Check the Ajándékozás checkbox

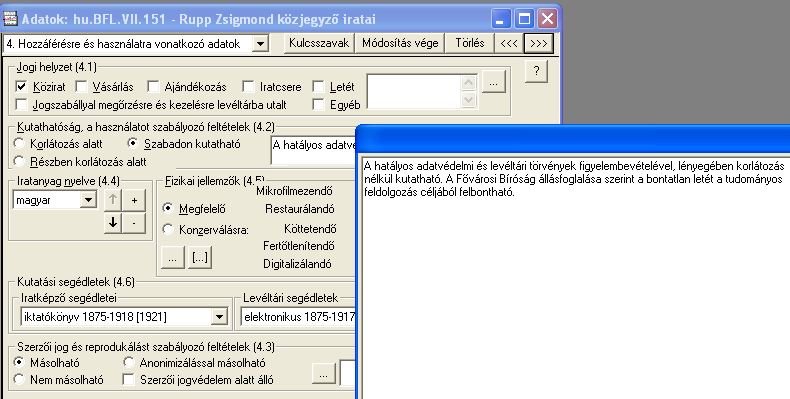[x=153, y=87]
